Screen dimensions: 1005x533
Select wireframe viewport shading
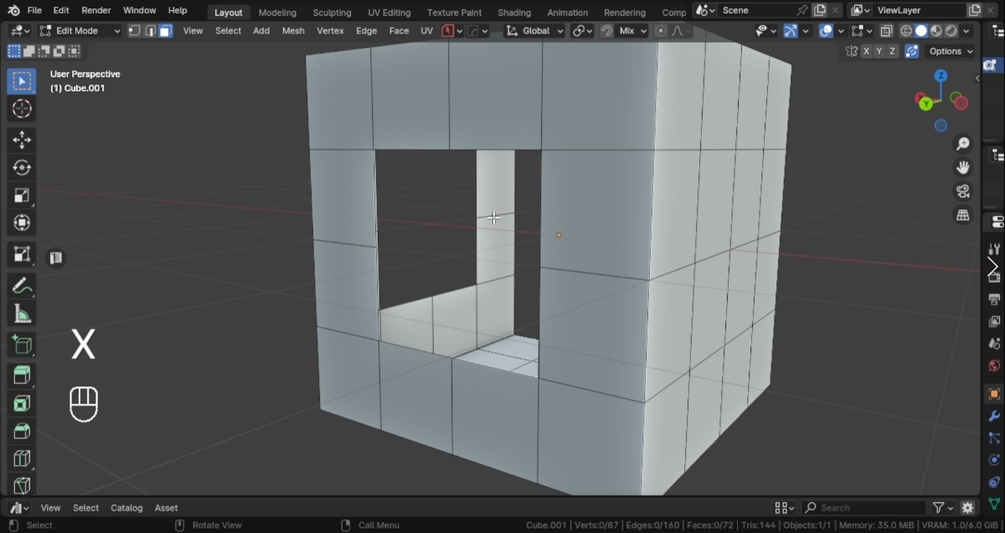tap(906, 31)
